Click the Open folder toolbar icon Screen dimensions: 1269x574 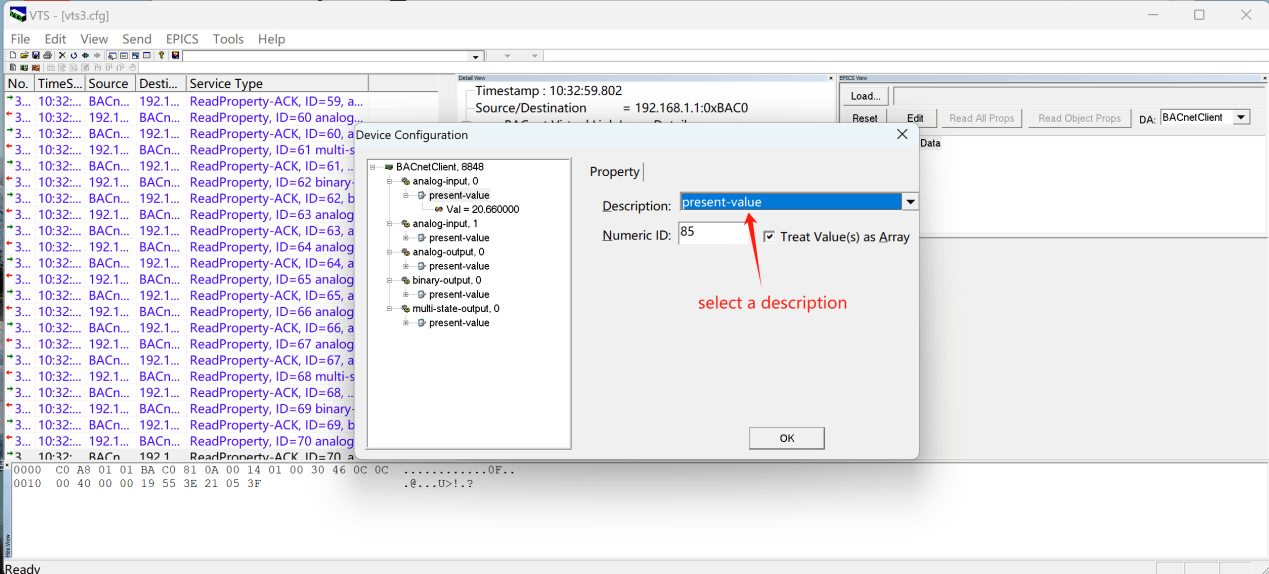[x=25, y=55]
